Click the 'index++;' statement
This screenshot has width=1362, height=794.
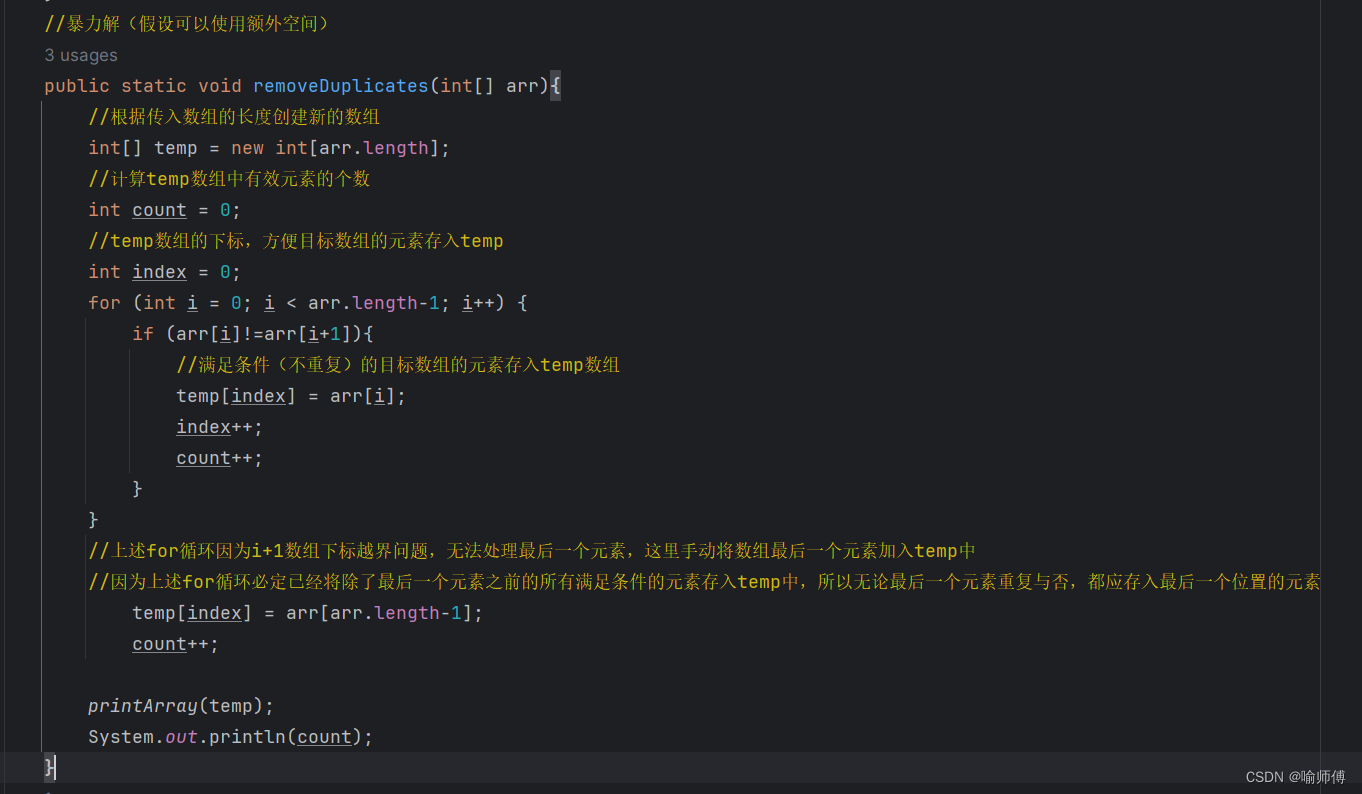pos(220,427)
